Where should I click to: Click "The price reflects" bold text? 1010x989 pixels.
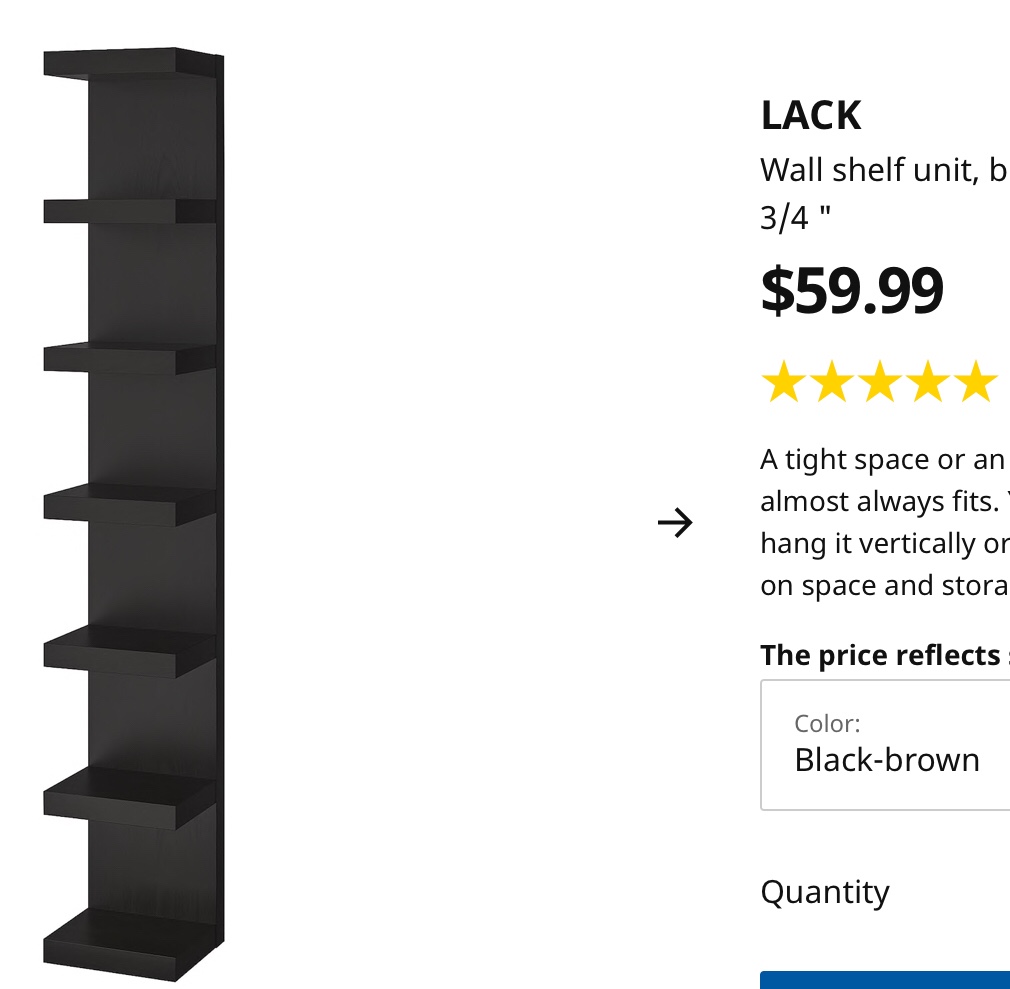click(880, 655)
